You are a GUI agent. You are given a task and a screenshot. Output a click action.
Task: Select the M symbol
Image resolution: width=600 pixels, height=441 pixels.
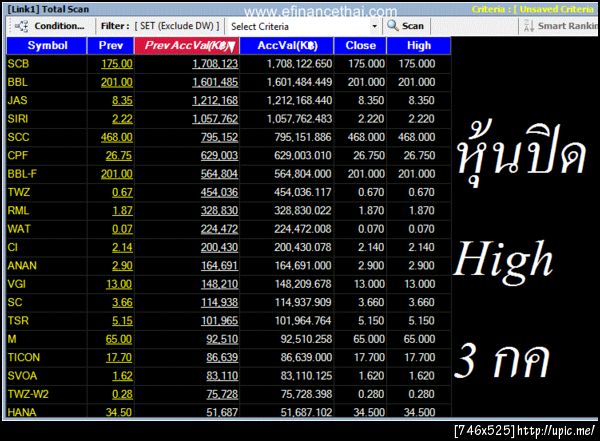point(12,339)
